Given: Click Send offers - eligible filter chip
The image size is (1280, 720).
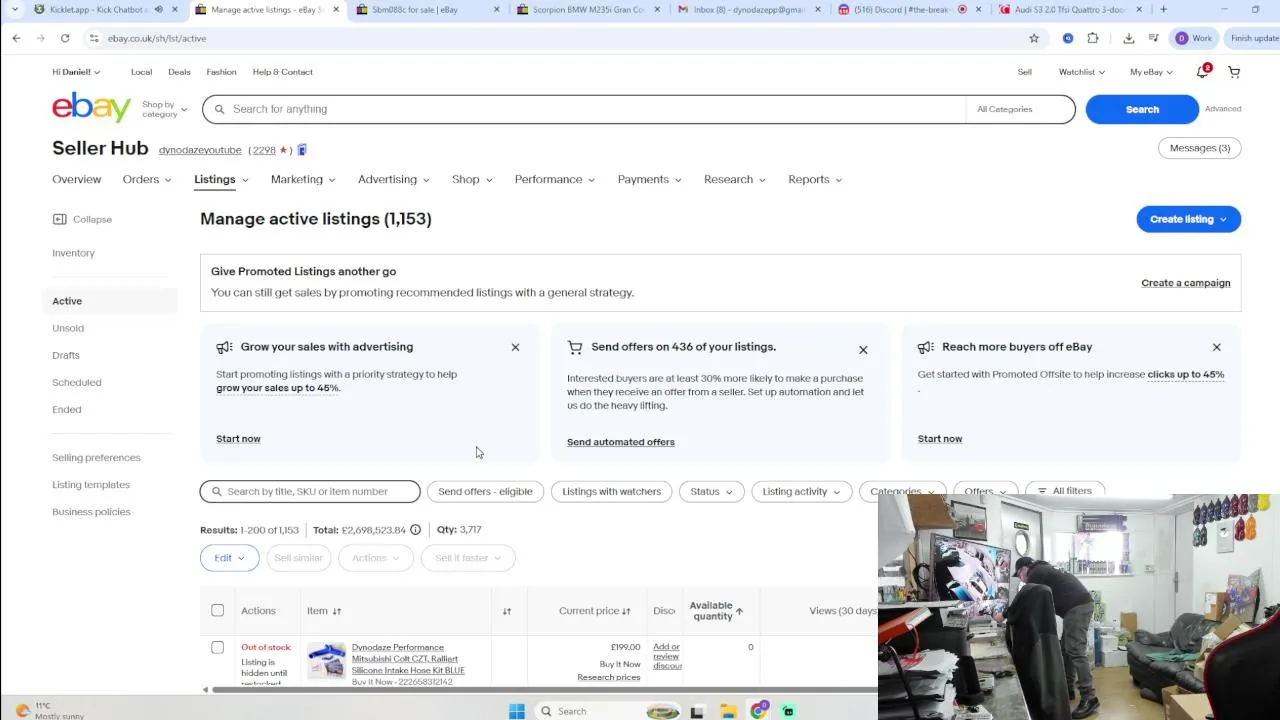Looking at the screenshot, I should pos(485,491).
